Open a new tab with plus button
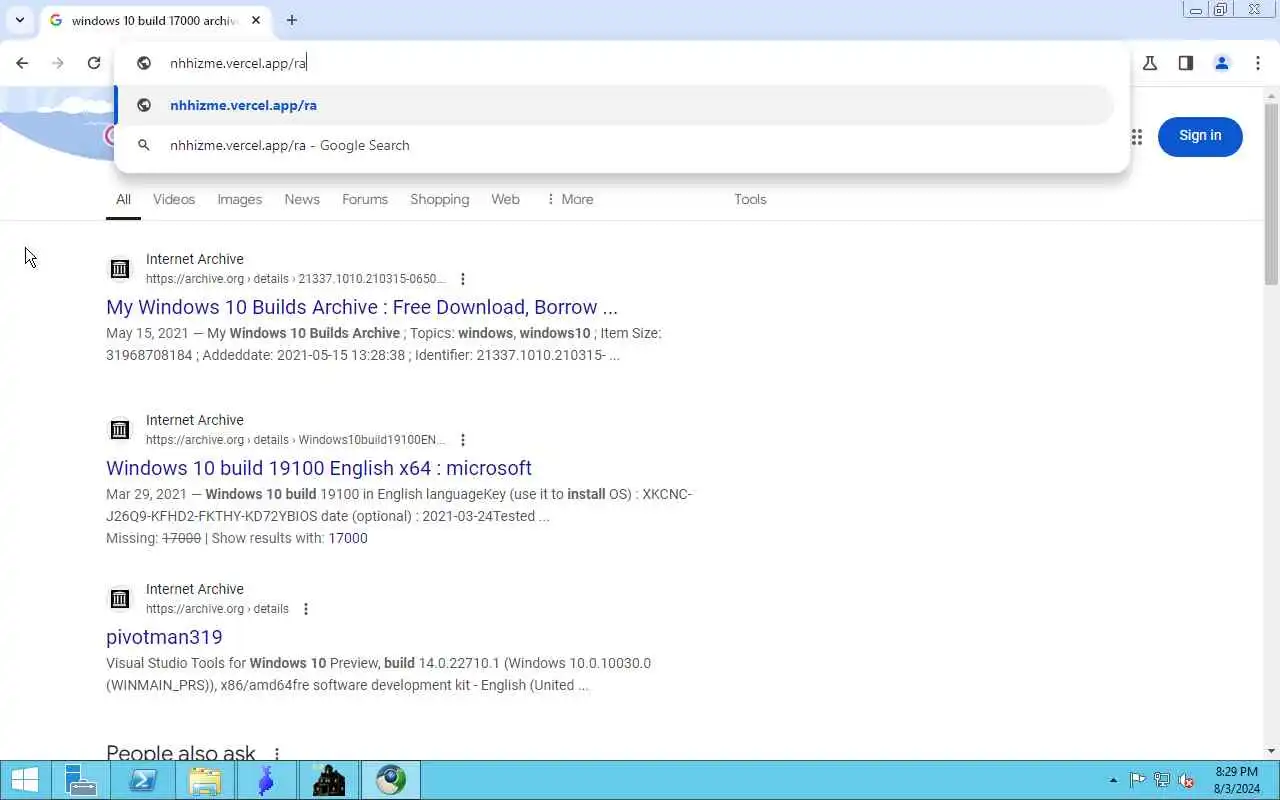 [x=291, y=20]
